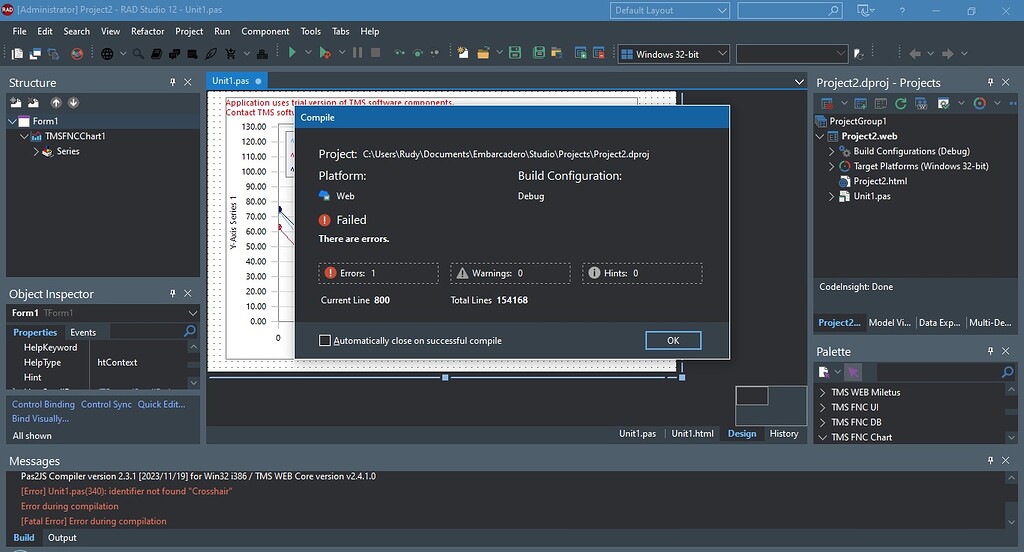Screen dimensions: 1024x552
Task: Click the Pause toolbar icon
Action: 357,53
